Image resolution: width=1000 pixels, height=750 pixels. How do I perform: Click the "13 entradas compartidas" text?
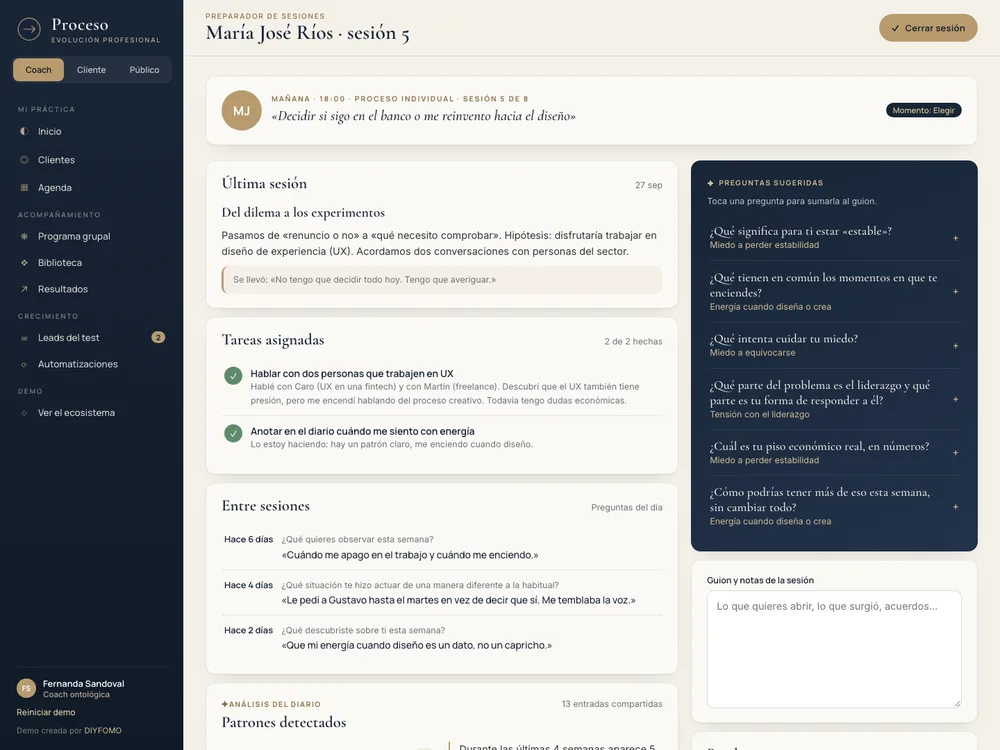[612, 704]
